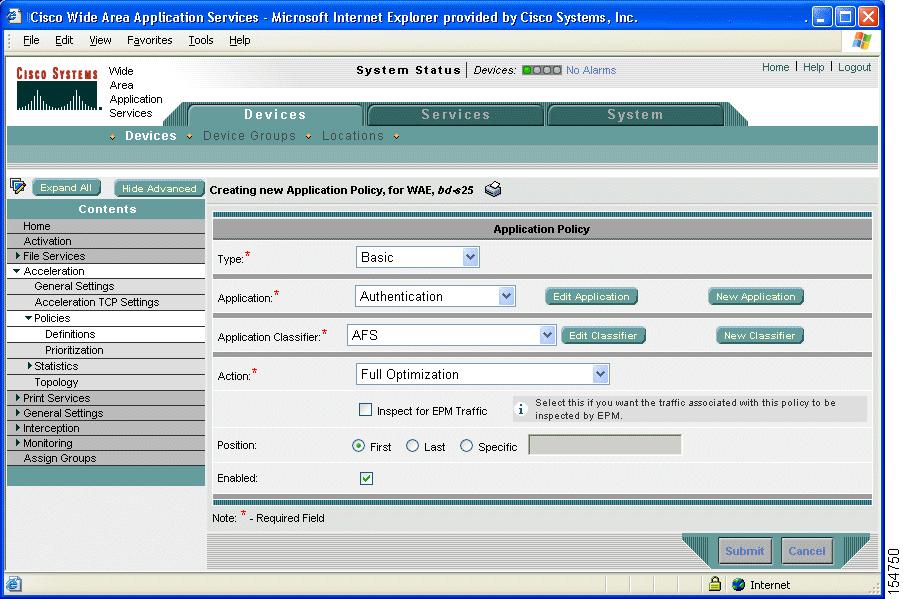
Task: Open the Favorites menu
Action: 150,40
